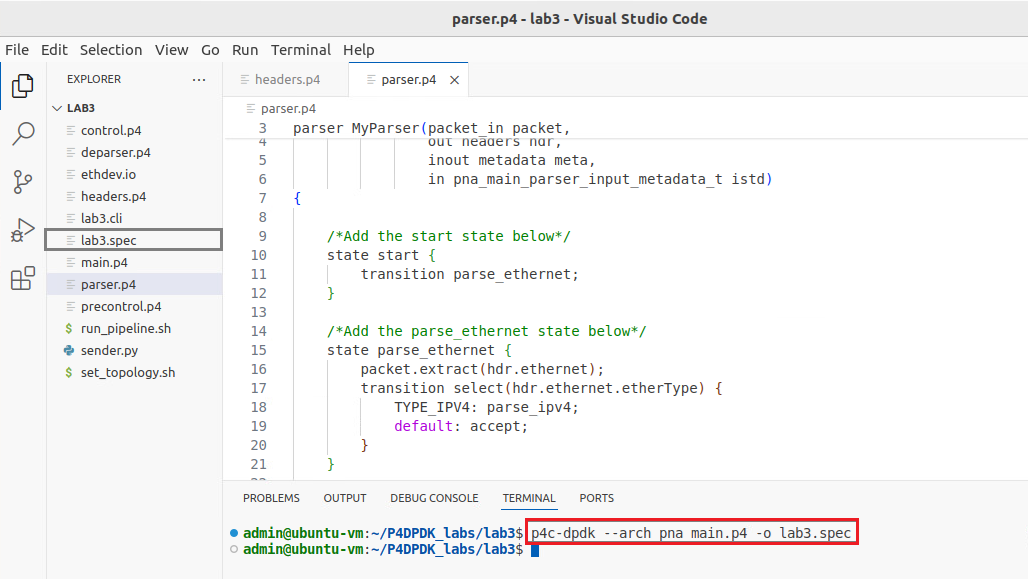
Task: Open the sender.py Python file
Action: coord(109,350)
